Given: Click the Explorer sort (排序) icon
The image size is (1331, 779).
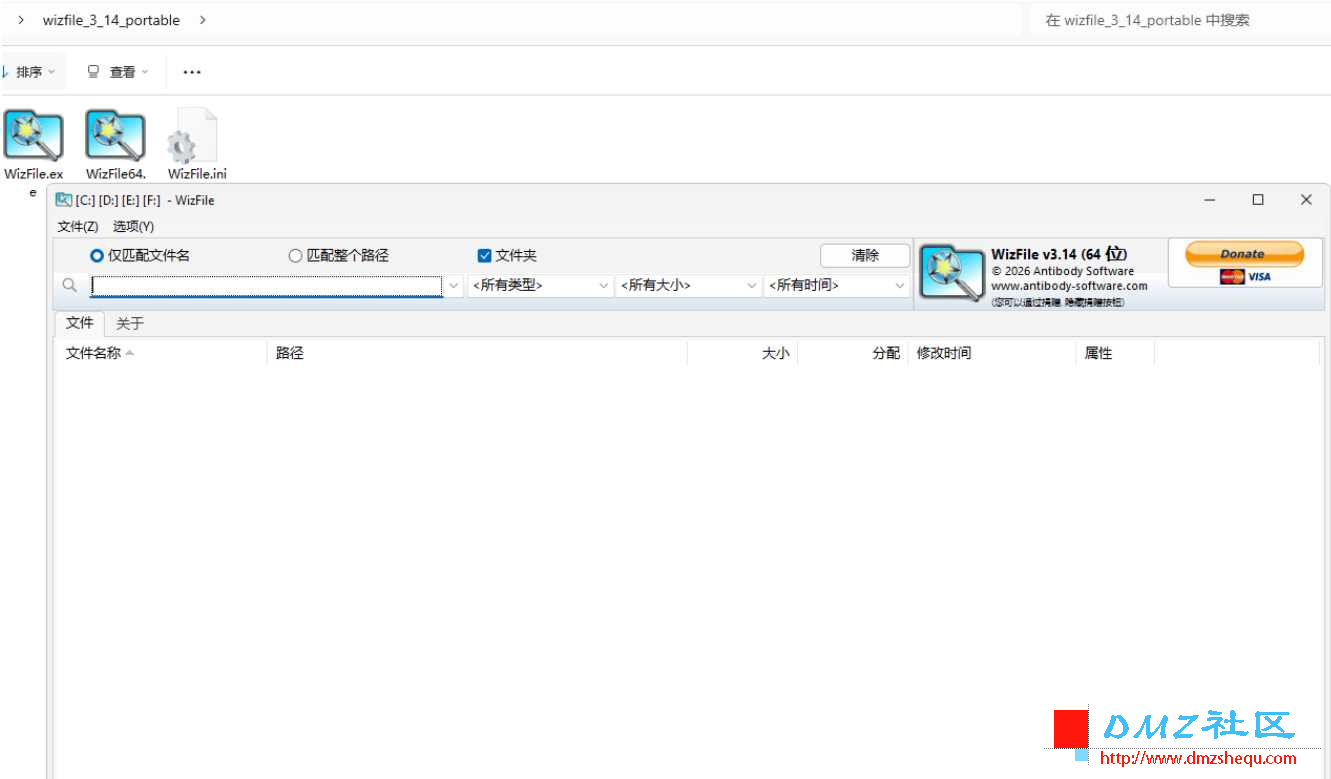Looking at the screenshot, I should tap(5, 72).
